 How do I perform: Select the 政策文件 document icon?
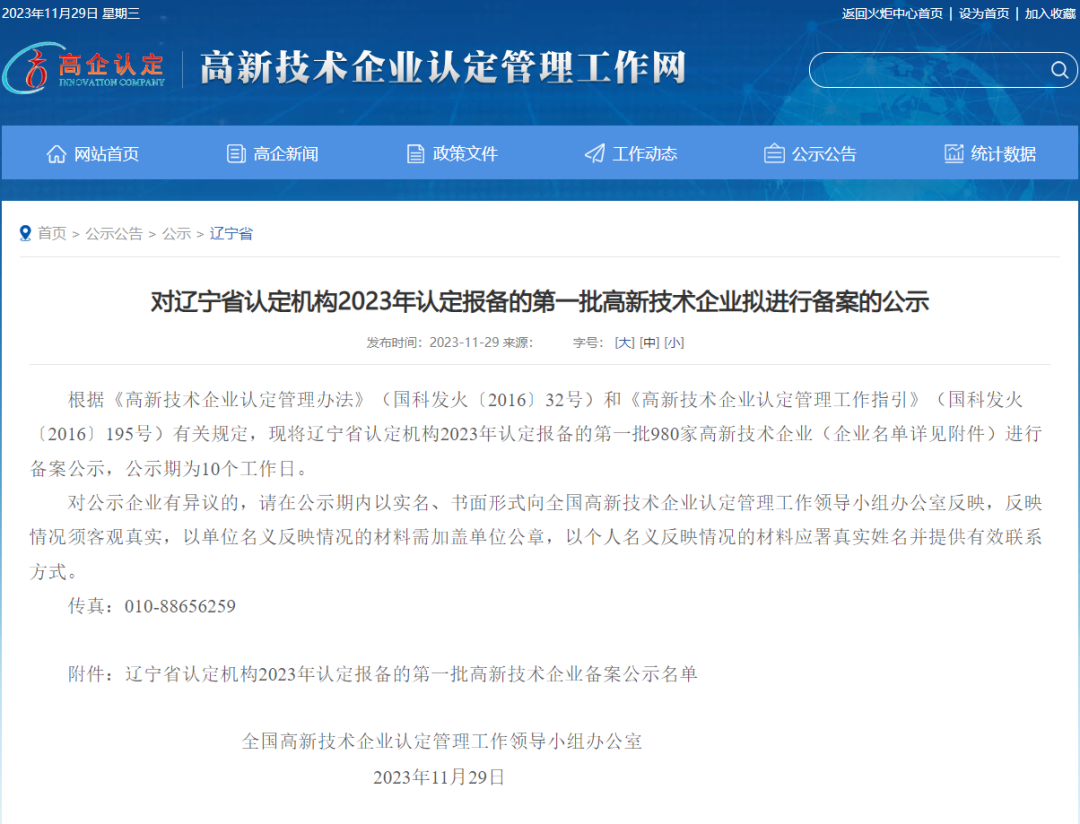coord(414,154)
